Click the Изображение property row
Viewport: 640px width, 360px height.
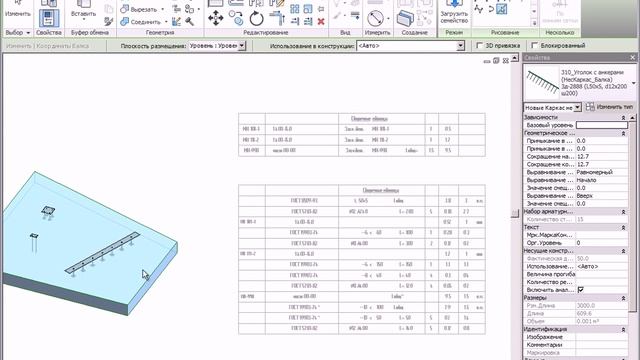click(x=576, y=337)
